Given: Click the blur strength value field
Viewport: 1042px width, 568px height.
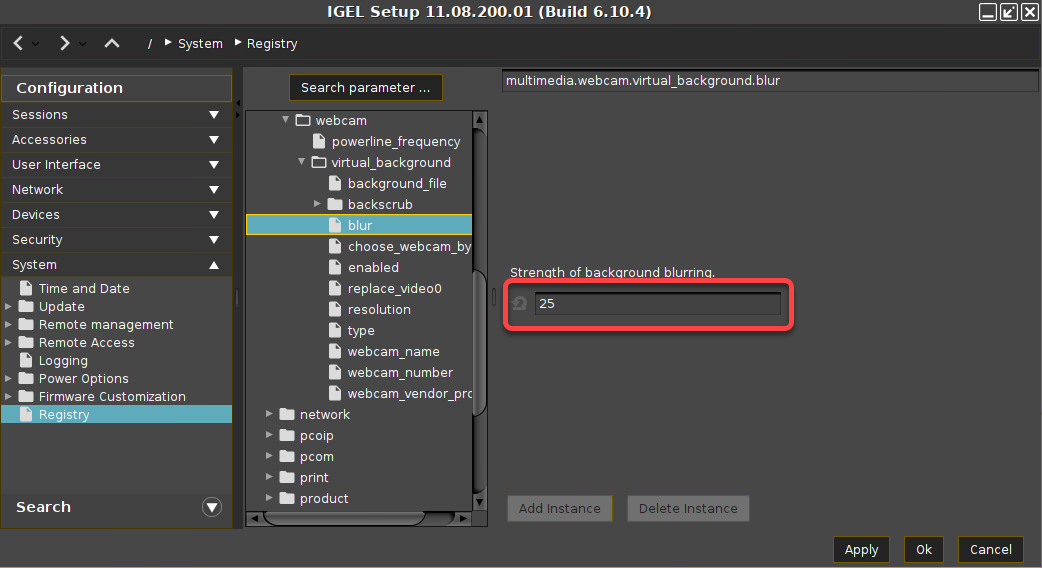Looking at the screenshot, I should tap(657, 303).
